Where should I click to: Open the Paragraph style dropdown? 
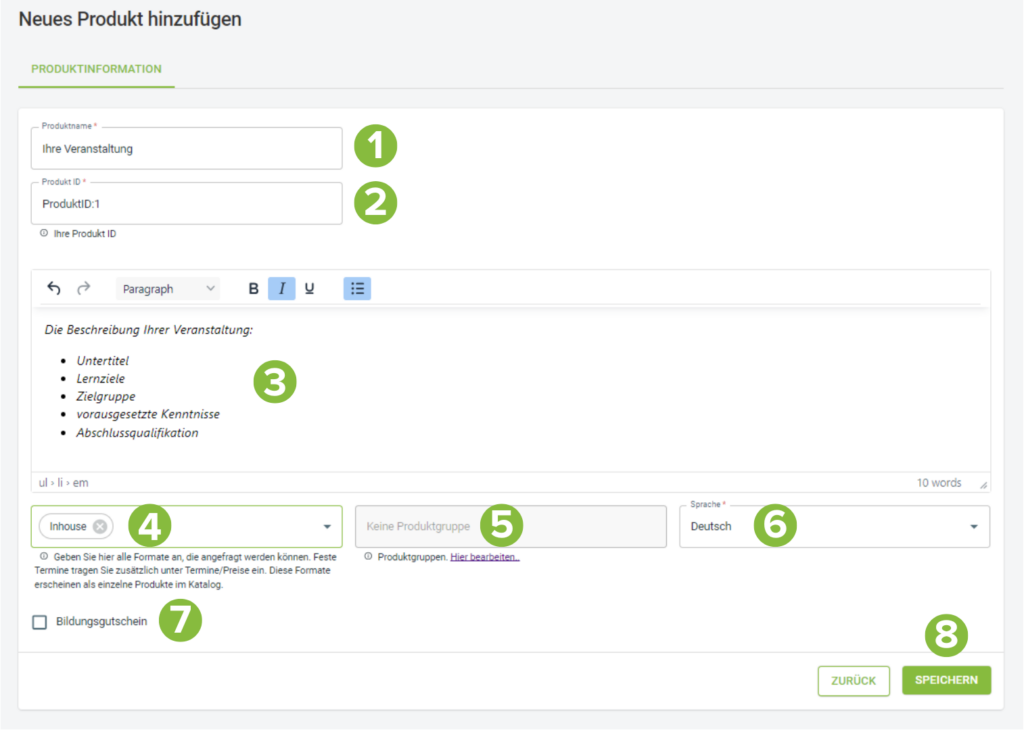click(x=168, y=289)
